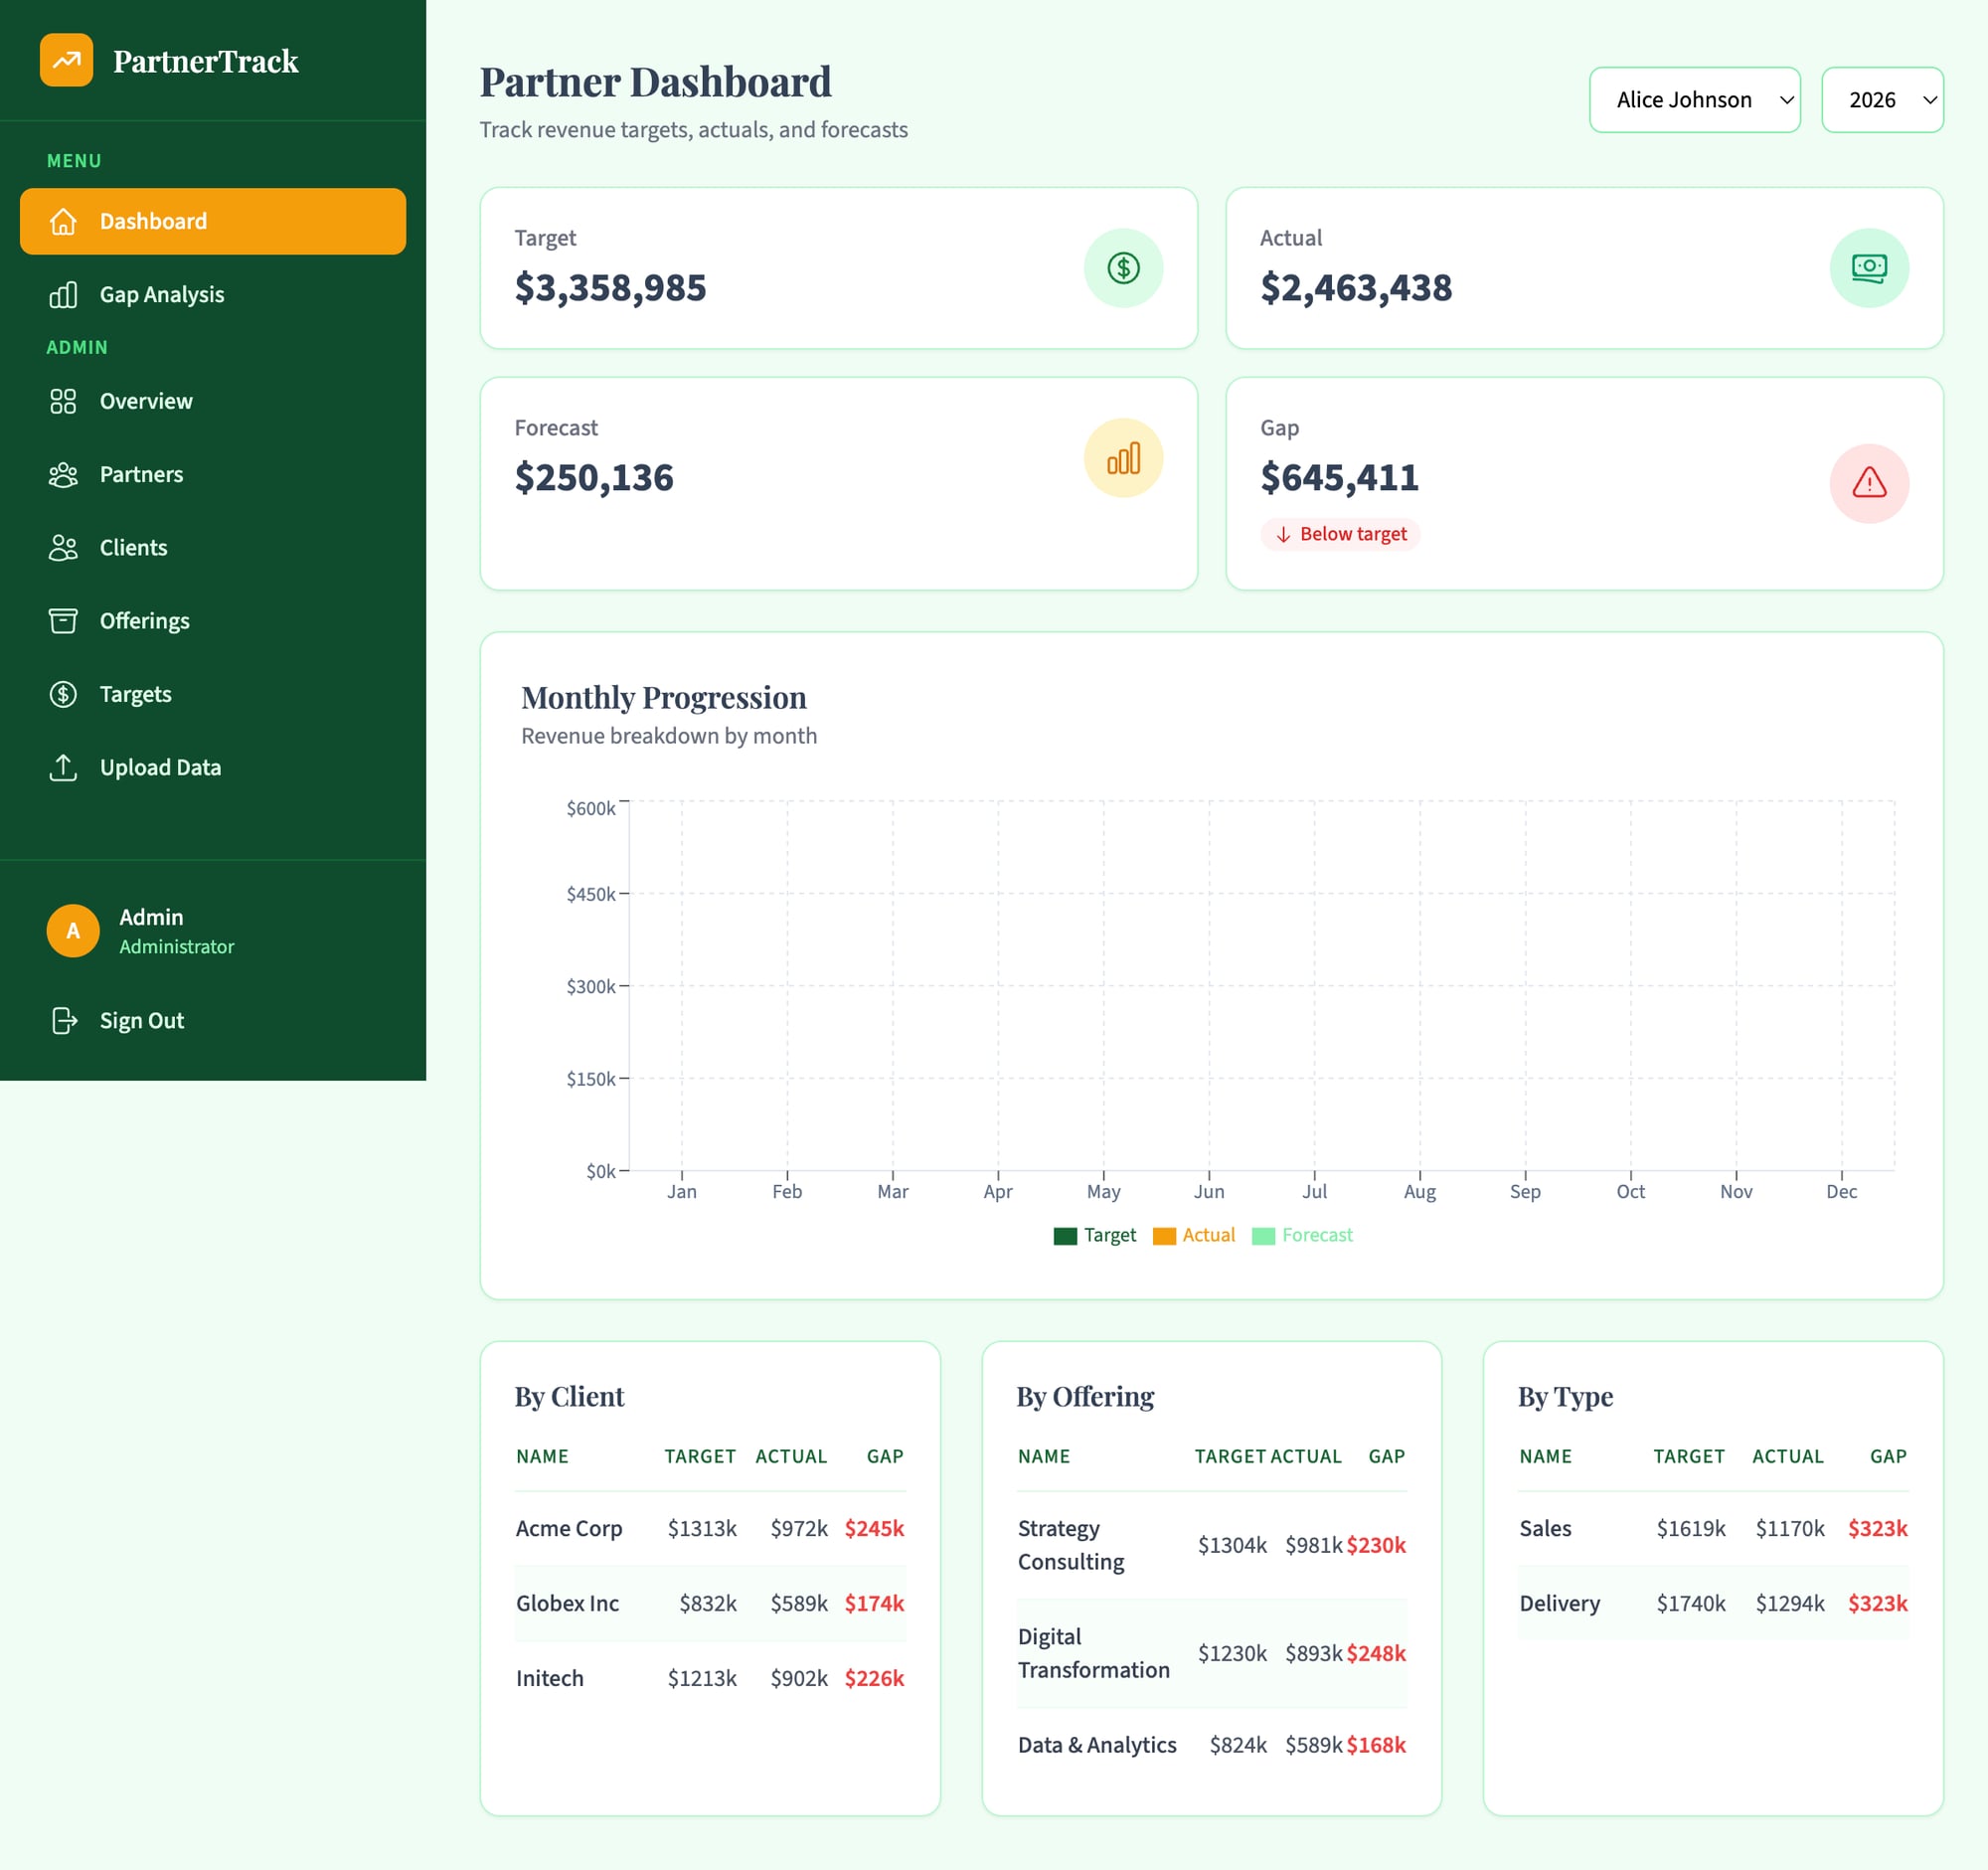Screen dimensions: 1988x1870
Task: Select Dashboard in the menu
Action: tap(212, 221)
